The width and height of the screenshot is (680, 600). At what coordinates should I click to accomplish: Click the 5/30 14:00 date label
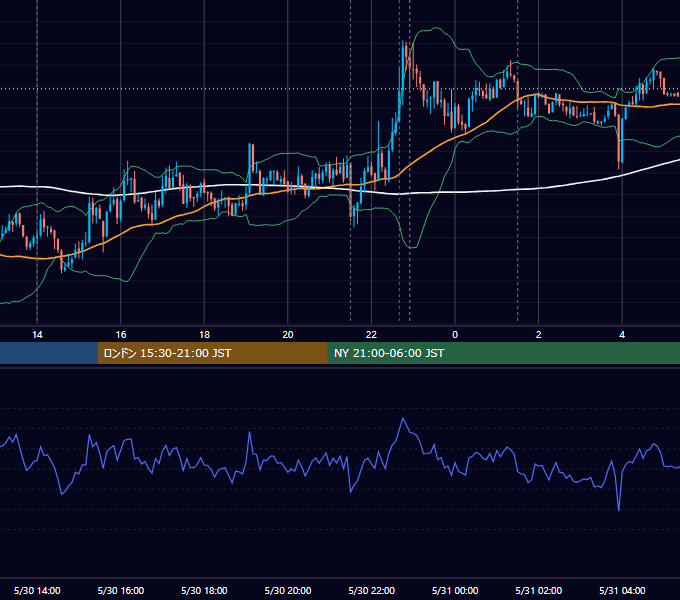37,590
